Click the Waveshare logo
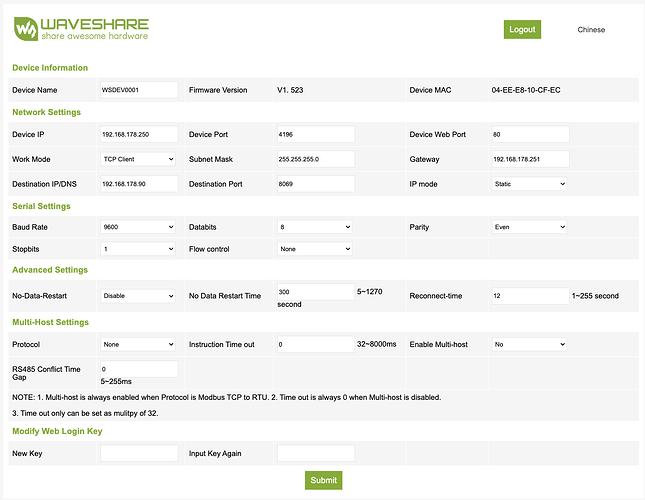Viewport: 645px width, 500px height. pyautogui.click(x=81, y=29)
